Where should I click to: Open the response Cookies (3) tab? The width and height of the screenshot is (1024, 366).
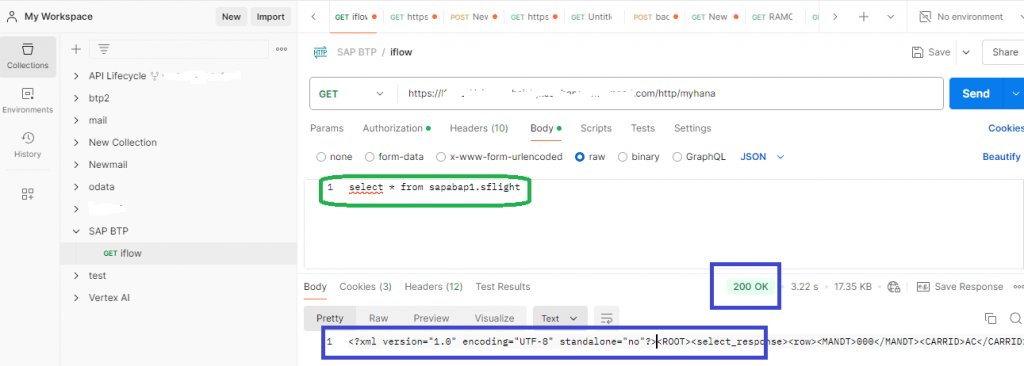(x=365, y=286)
